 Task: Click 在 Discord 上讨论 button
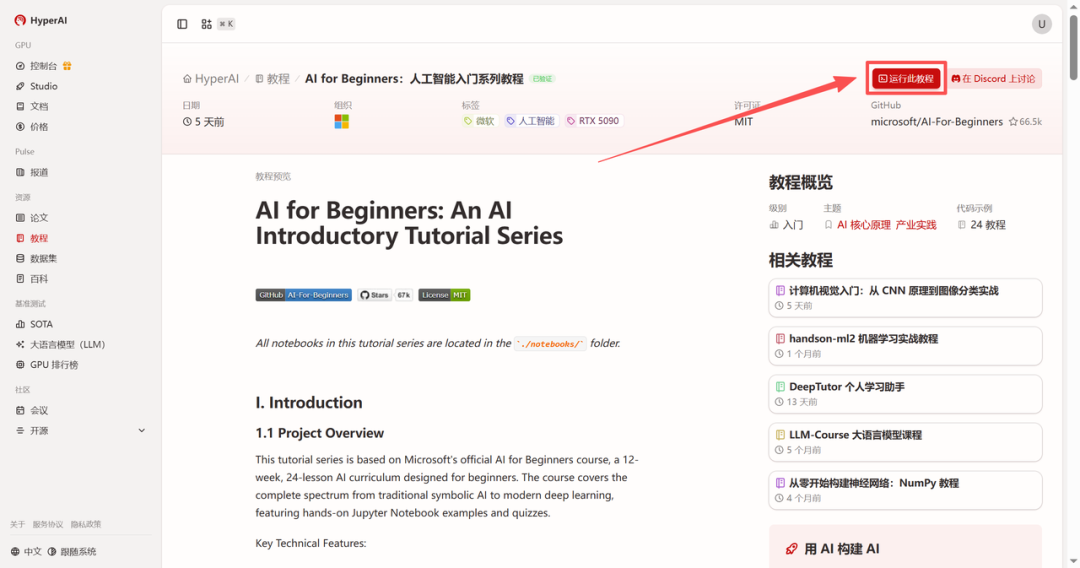click(x=993, y=78)
